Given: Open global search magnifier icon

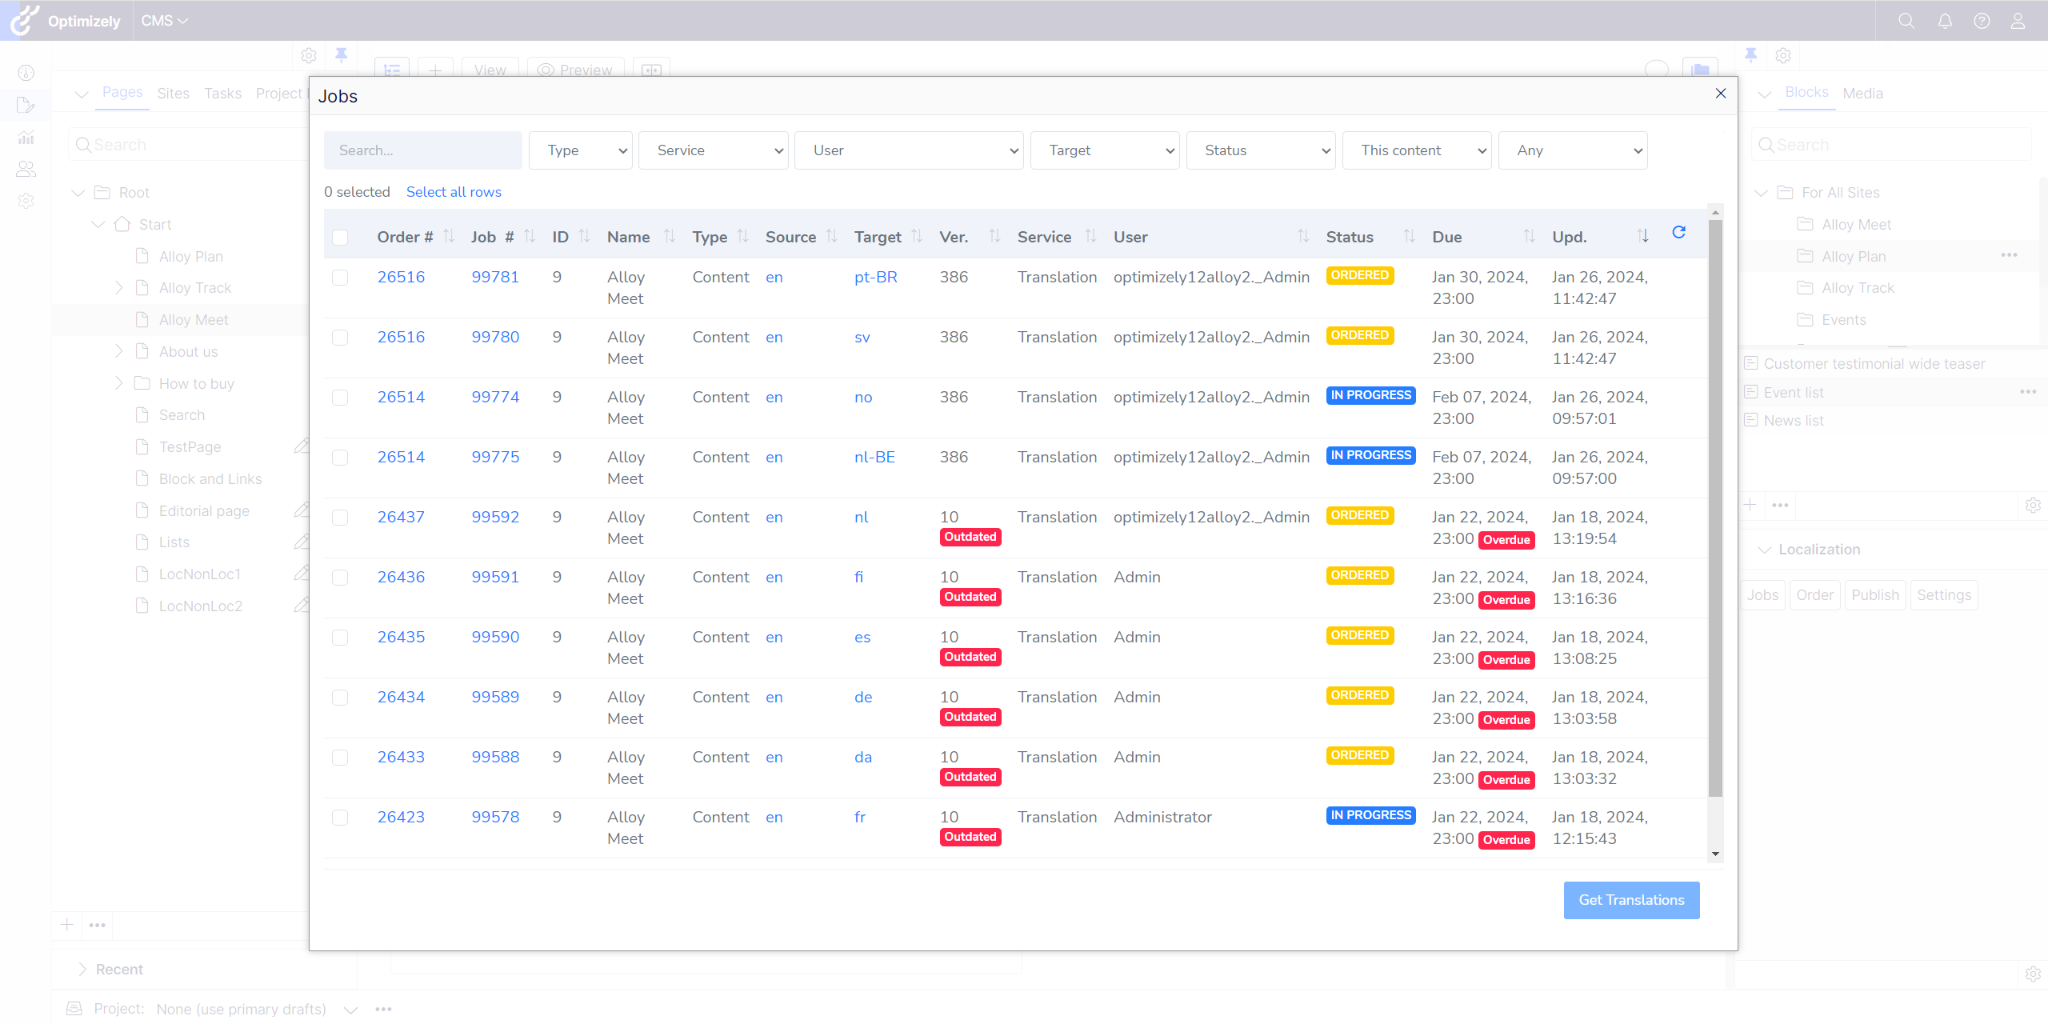Looking at the screenshot, I should click(1906, 21).
